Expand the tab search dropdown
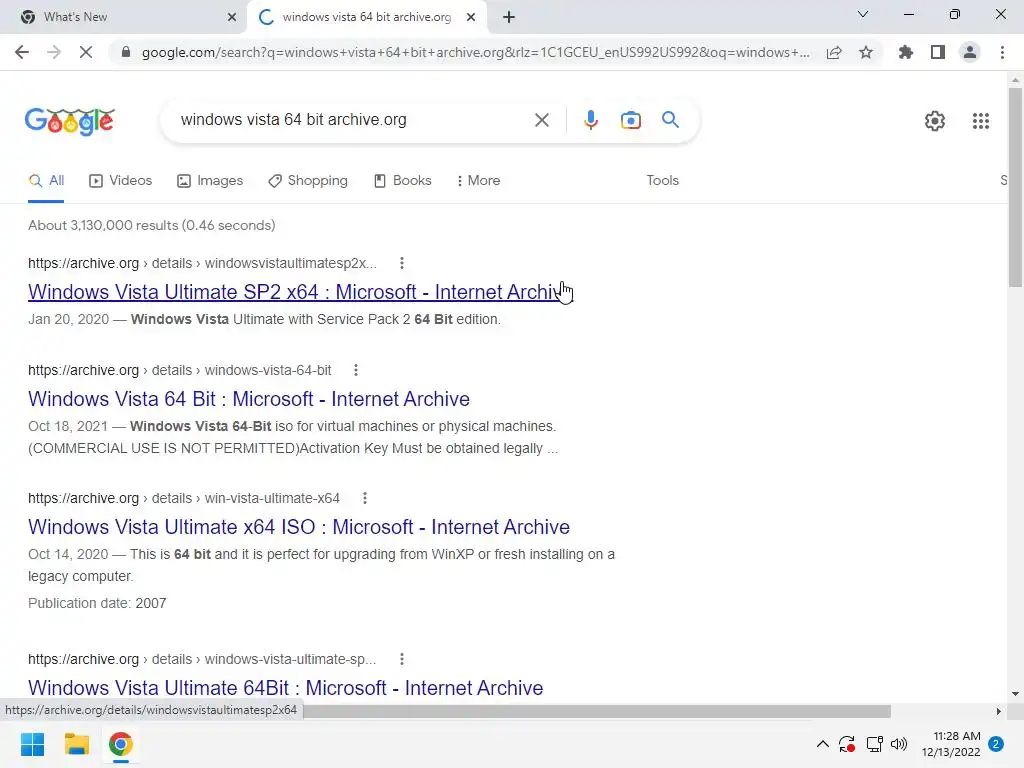Image resolution: width=1024 pixels, height=768 pixels. click(863, 14)
